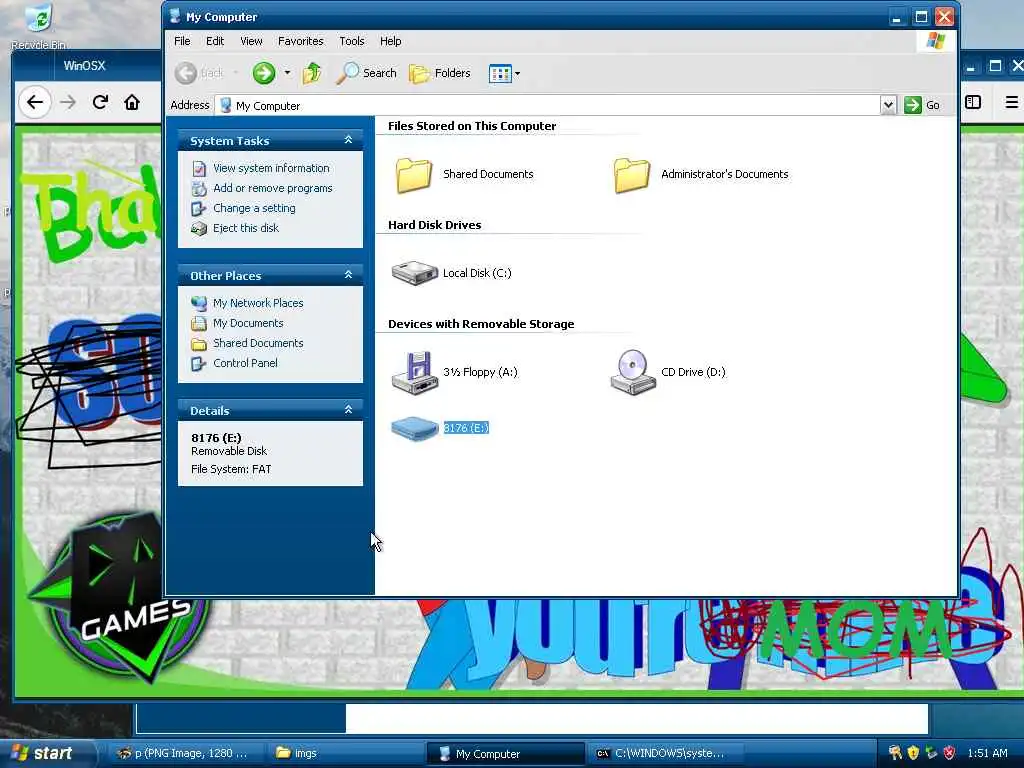Image resolution: width=1024 pixels, height=768 pixels.
Task: Click the My Computer taskbar button
Action: click(505, 754)
